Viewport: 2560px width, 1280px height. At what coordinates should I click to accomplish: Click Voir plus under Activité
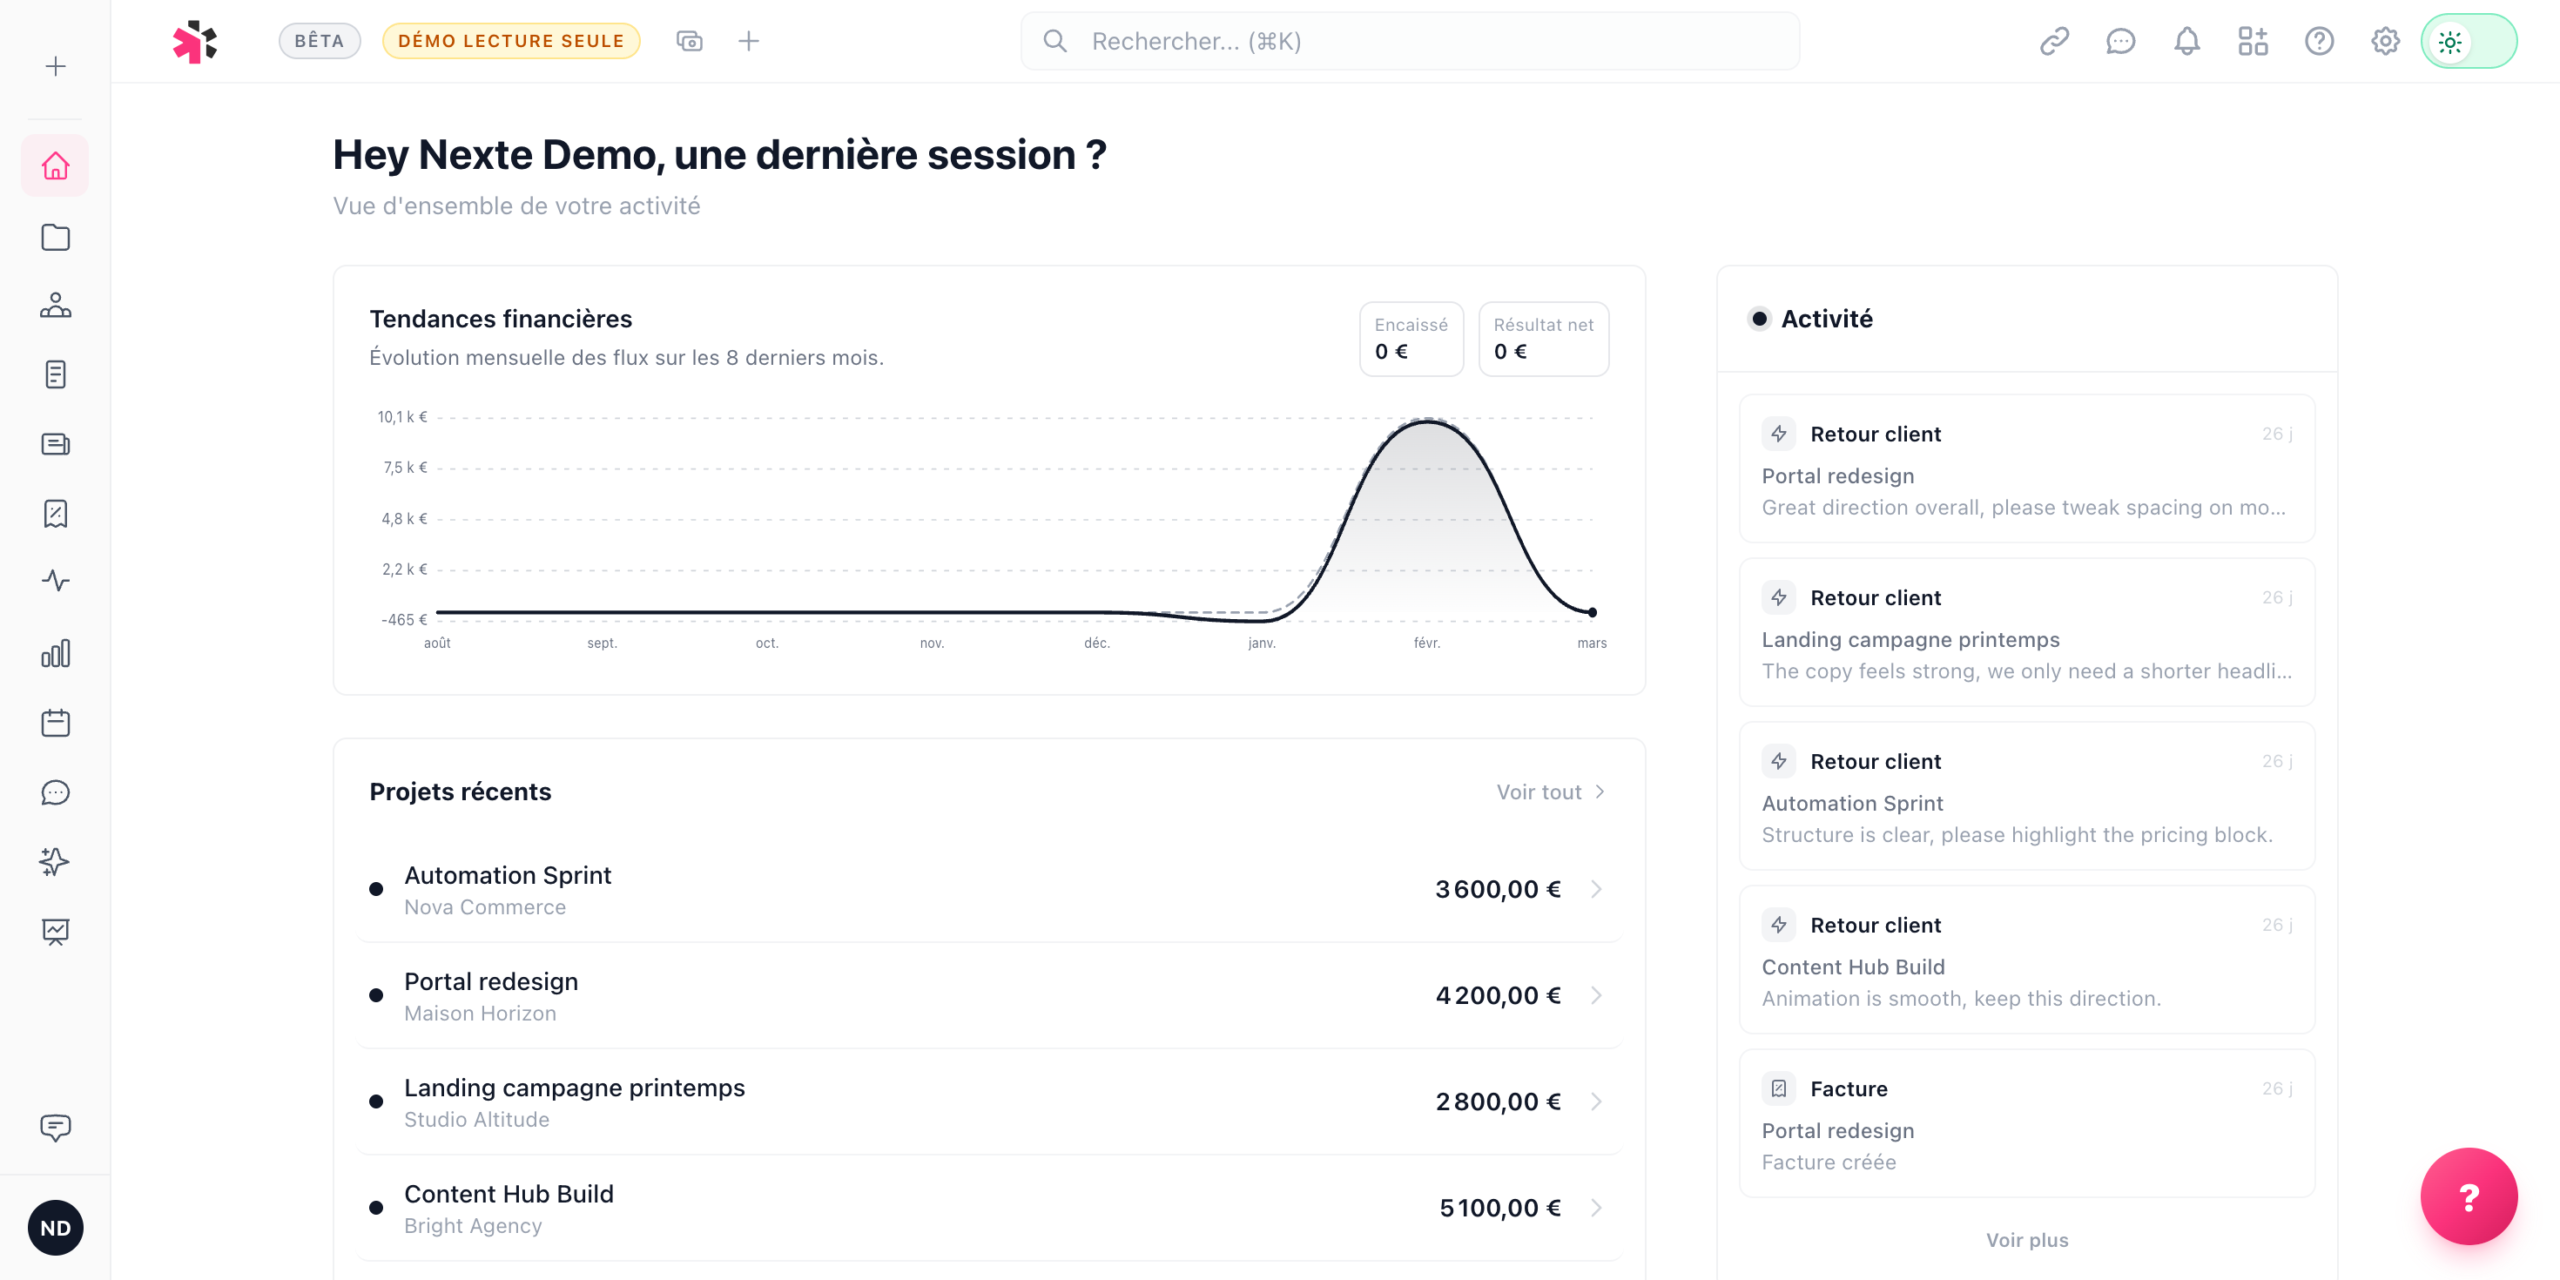(x=2026, y=1240)
